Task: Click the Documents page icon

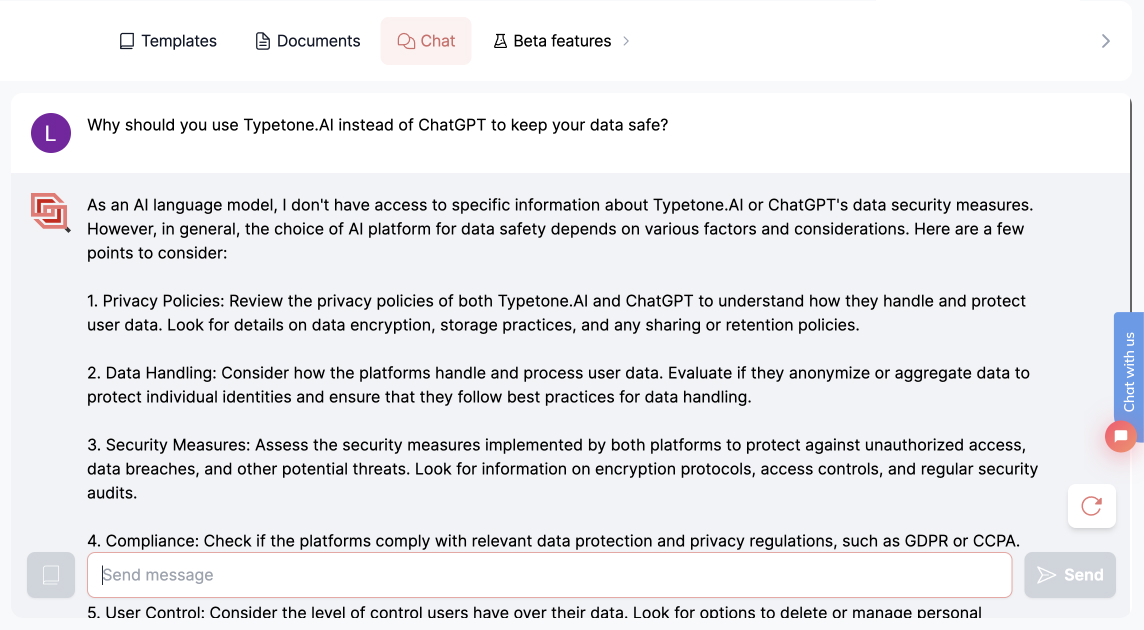Action: click(261, 40)
